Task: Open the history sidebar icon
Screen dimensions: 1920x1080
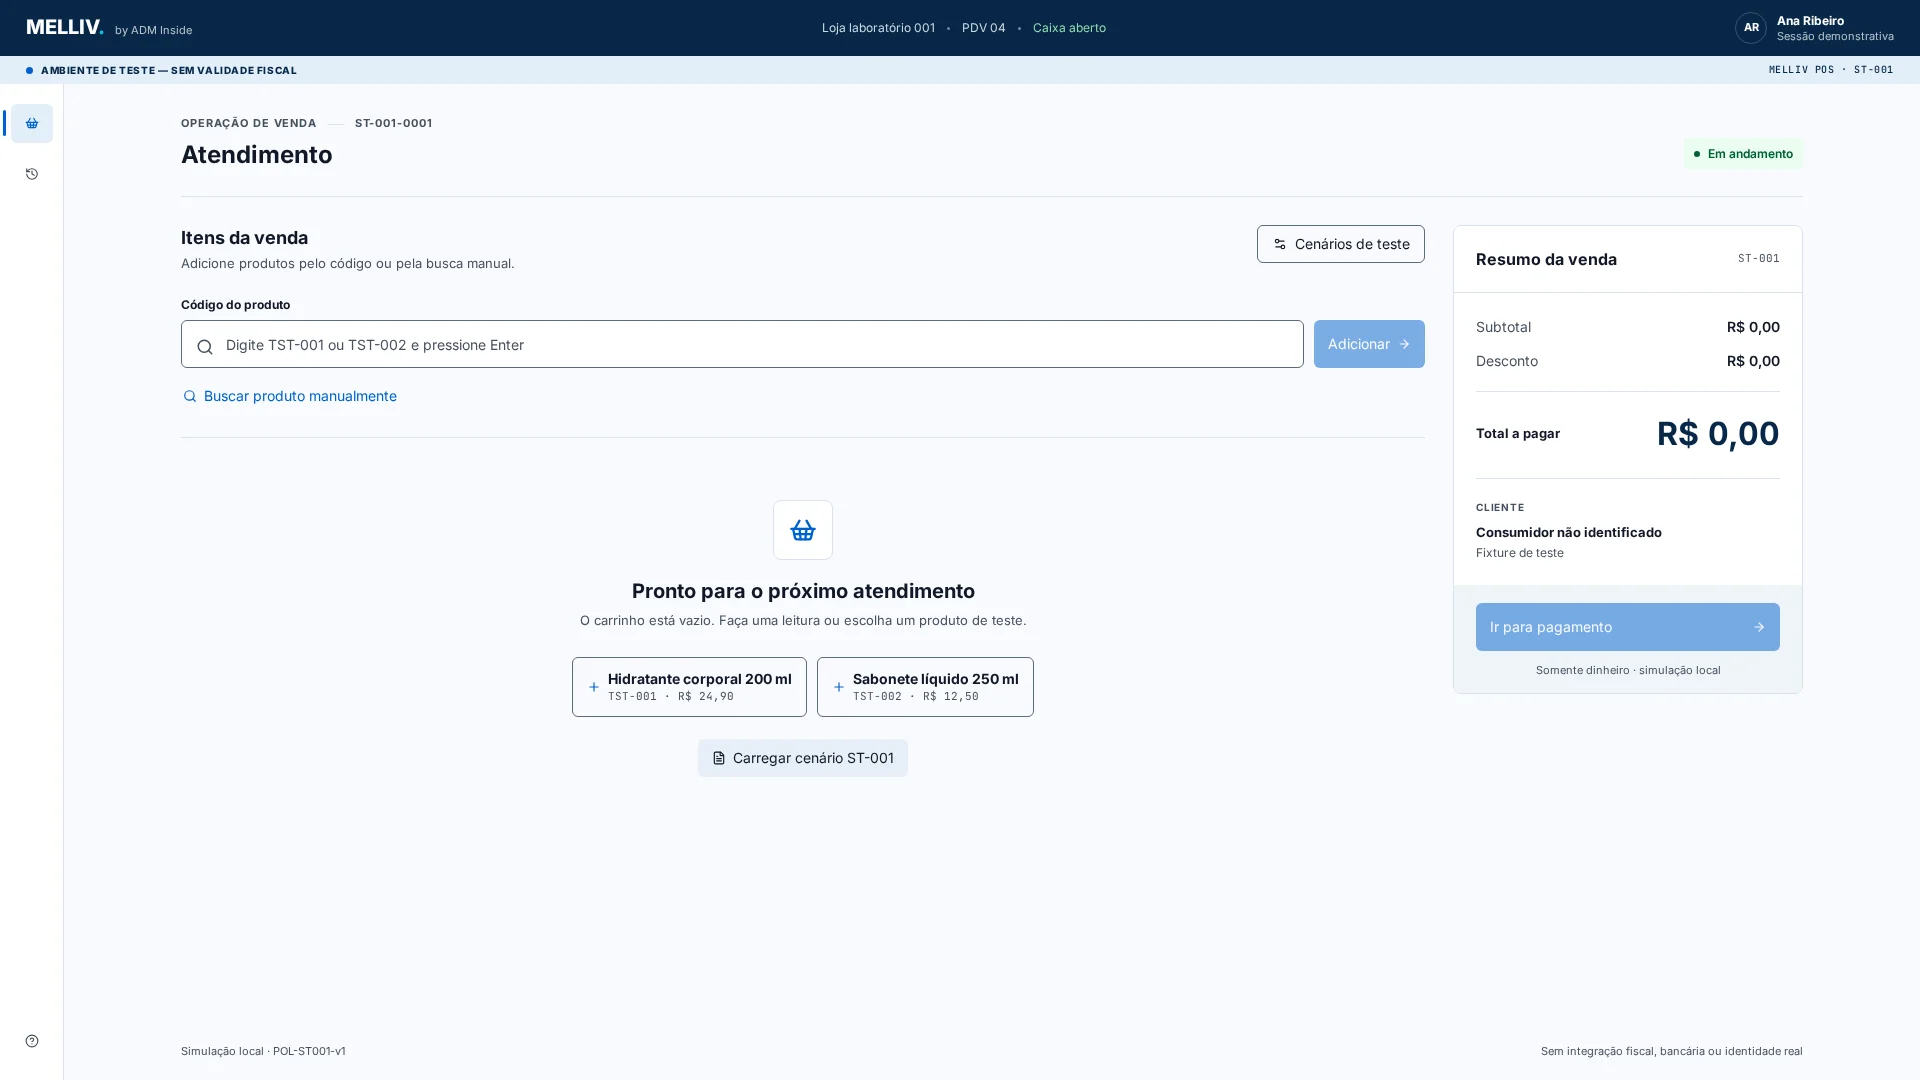Action: pyautogui.click(x=32, y=174)
